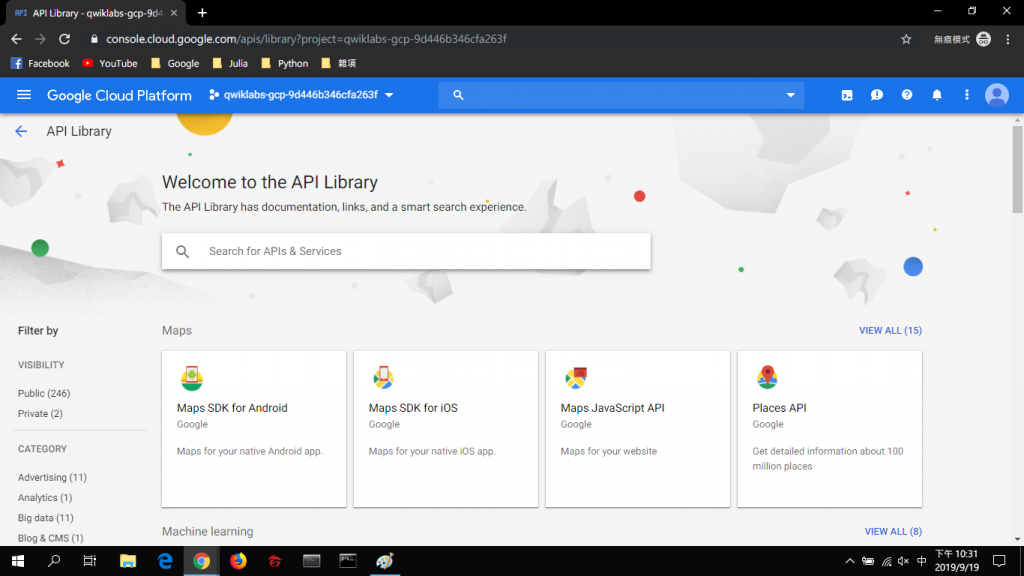This screenshot has height=576, width=1024.
Task: Open the send feedback icon
Action: coord(876,95)
